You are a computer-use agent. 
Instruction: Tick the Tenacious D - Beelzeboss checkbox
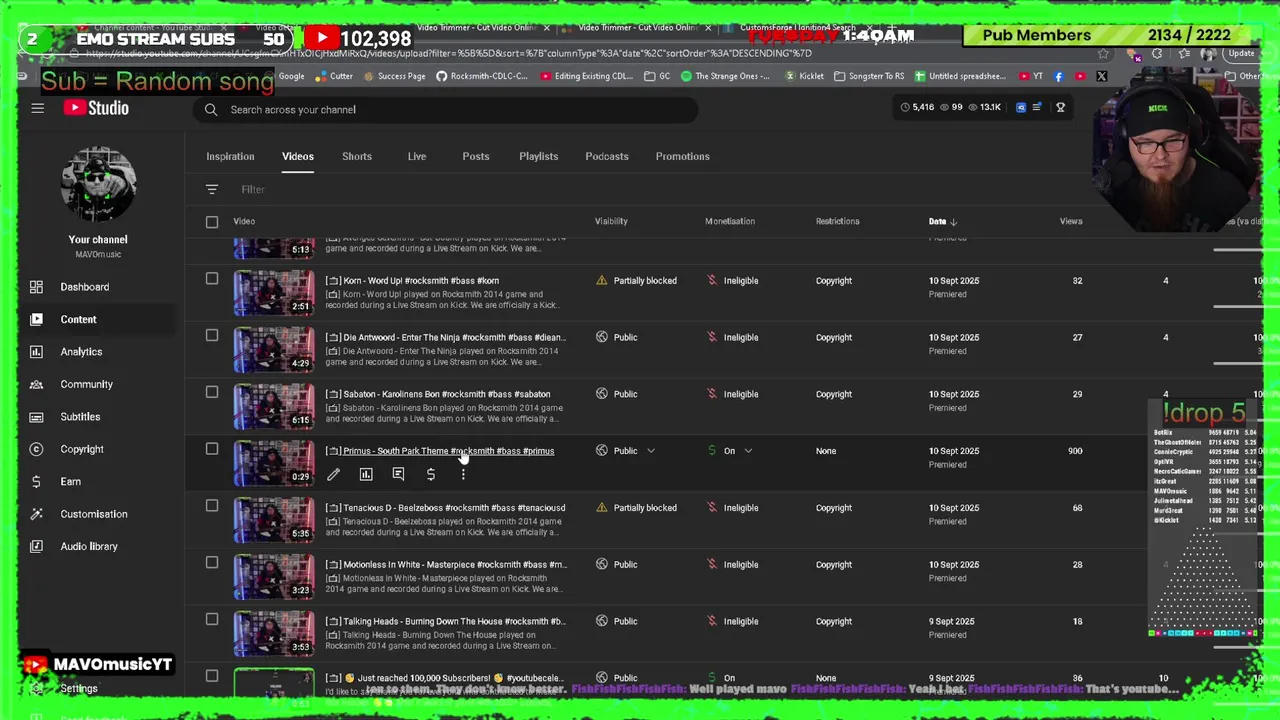tap(212, 506)
